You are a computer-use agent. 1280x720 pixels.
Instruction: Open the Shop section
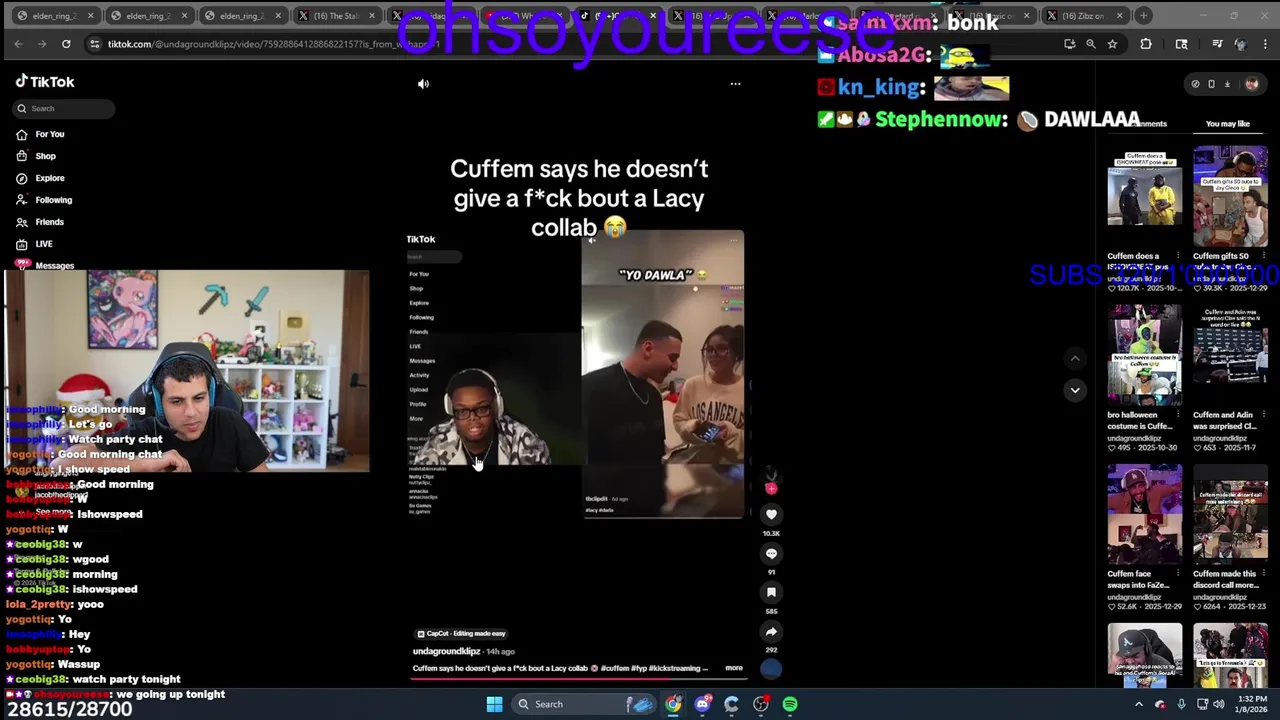(x=36, y=156)
